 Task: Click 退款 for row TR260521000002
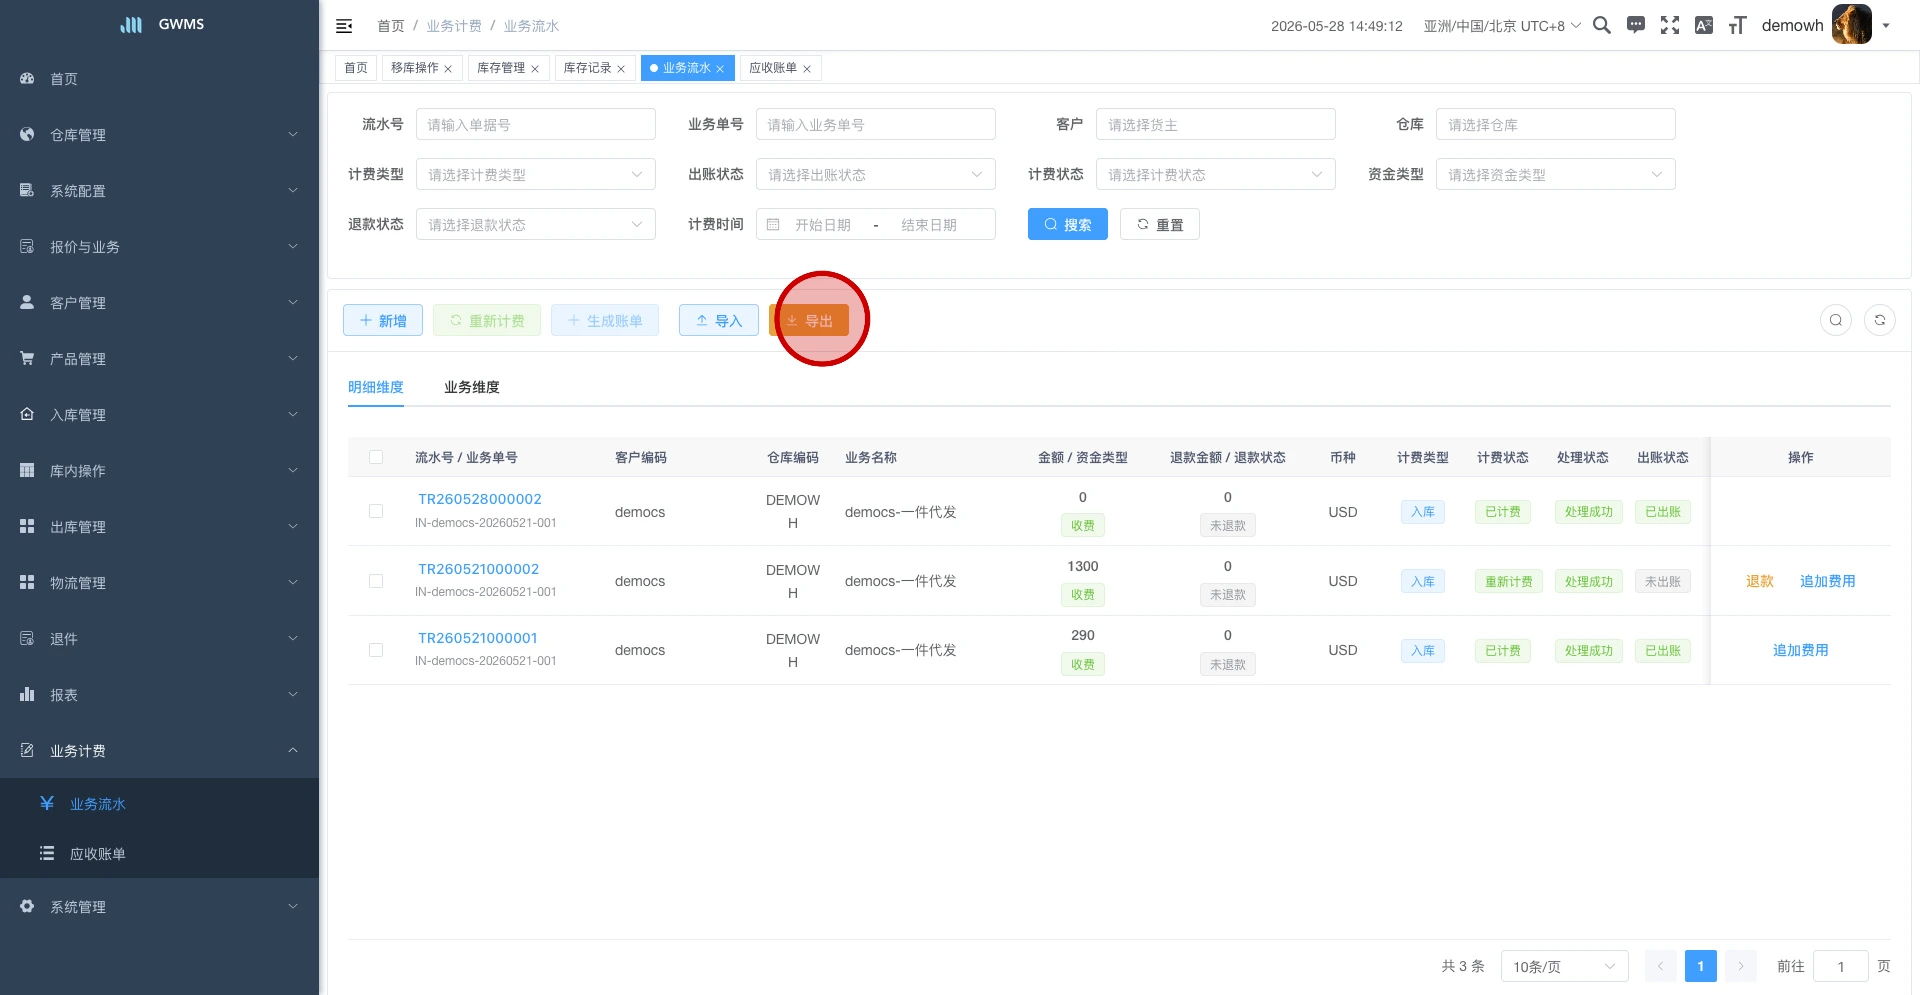[x=1760, y=581]
